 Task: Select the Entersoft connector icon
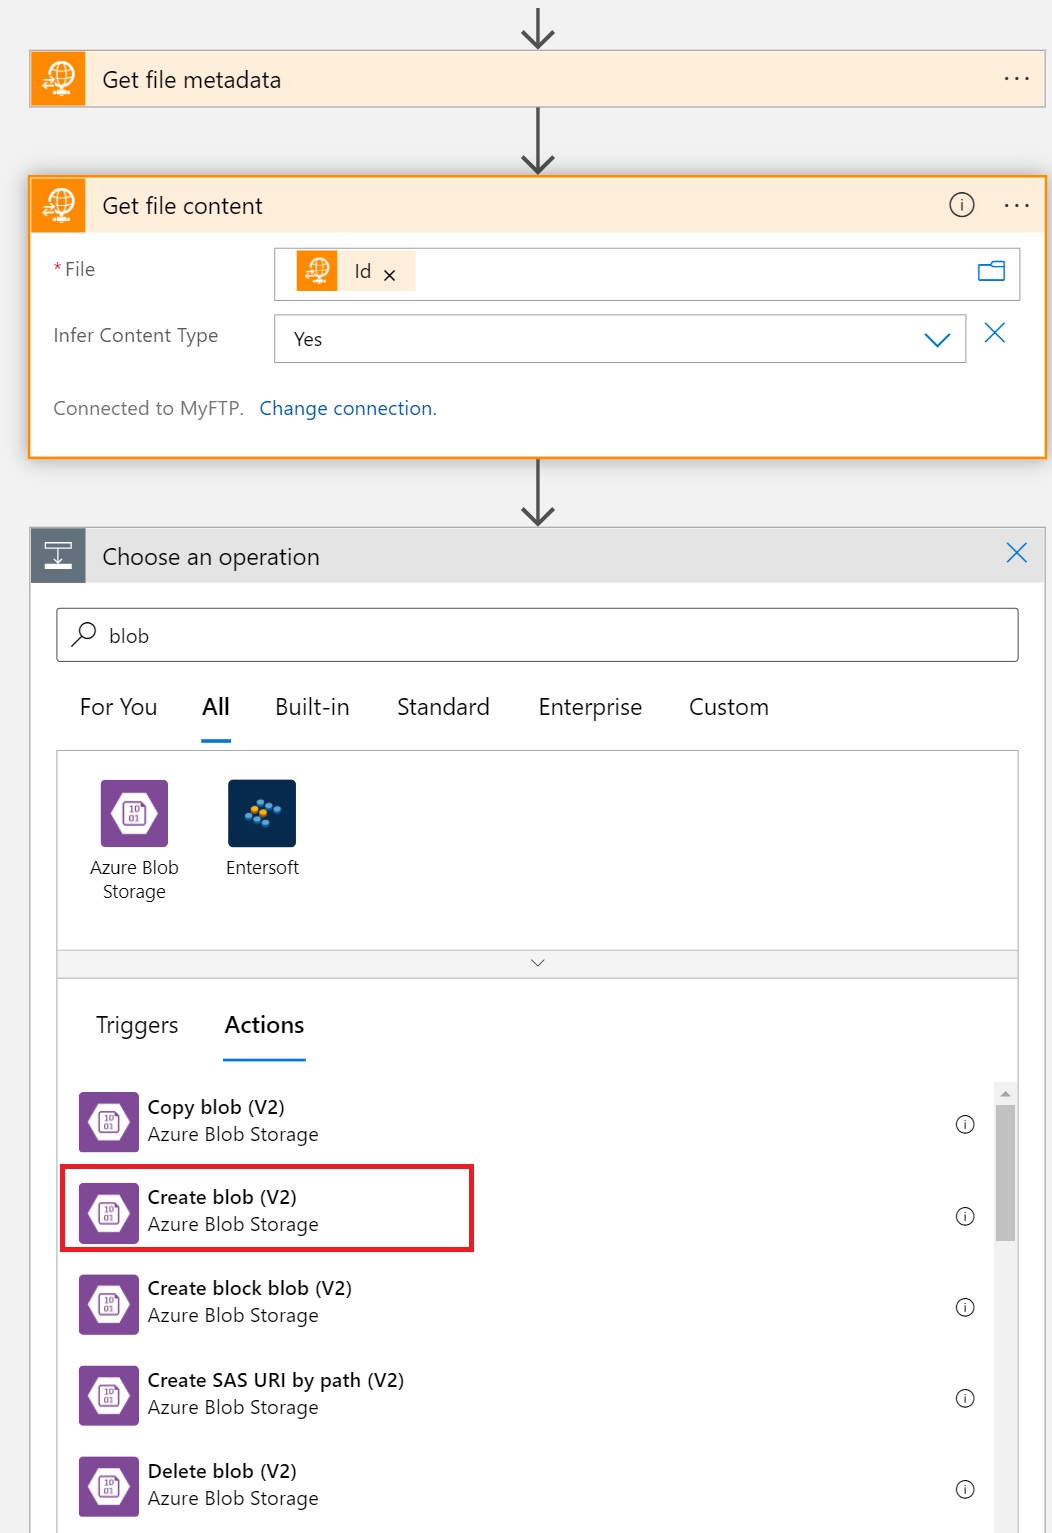click(x=262, y=813)
